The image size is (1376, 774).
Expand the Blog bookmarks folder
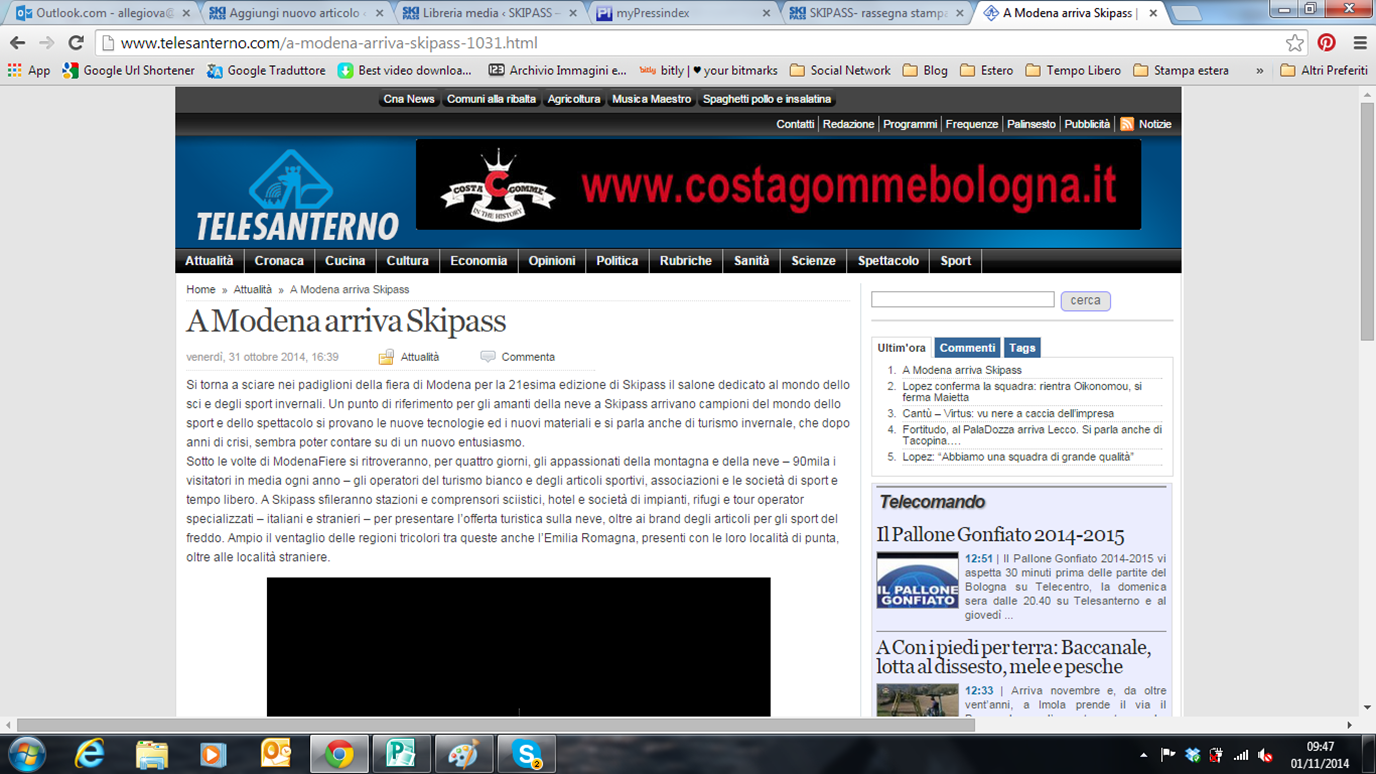click(925, 71)
